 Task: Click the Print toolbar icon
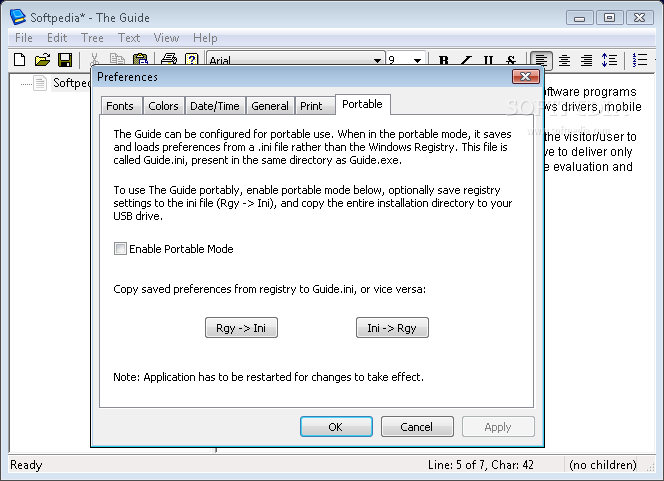coord(169,60)
